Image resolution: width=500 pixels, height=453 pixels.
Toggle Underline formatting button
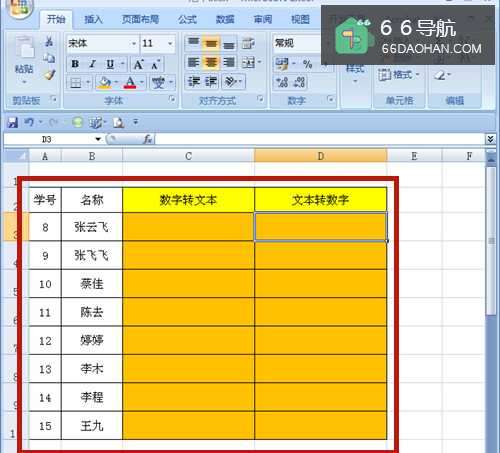pyautogui.click(x=110, y=64)
